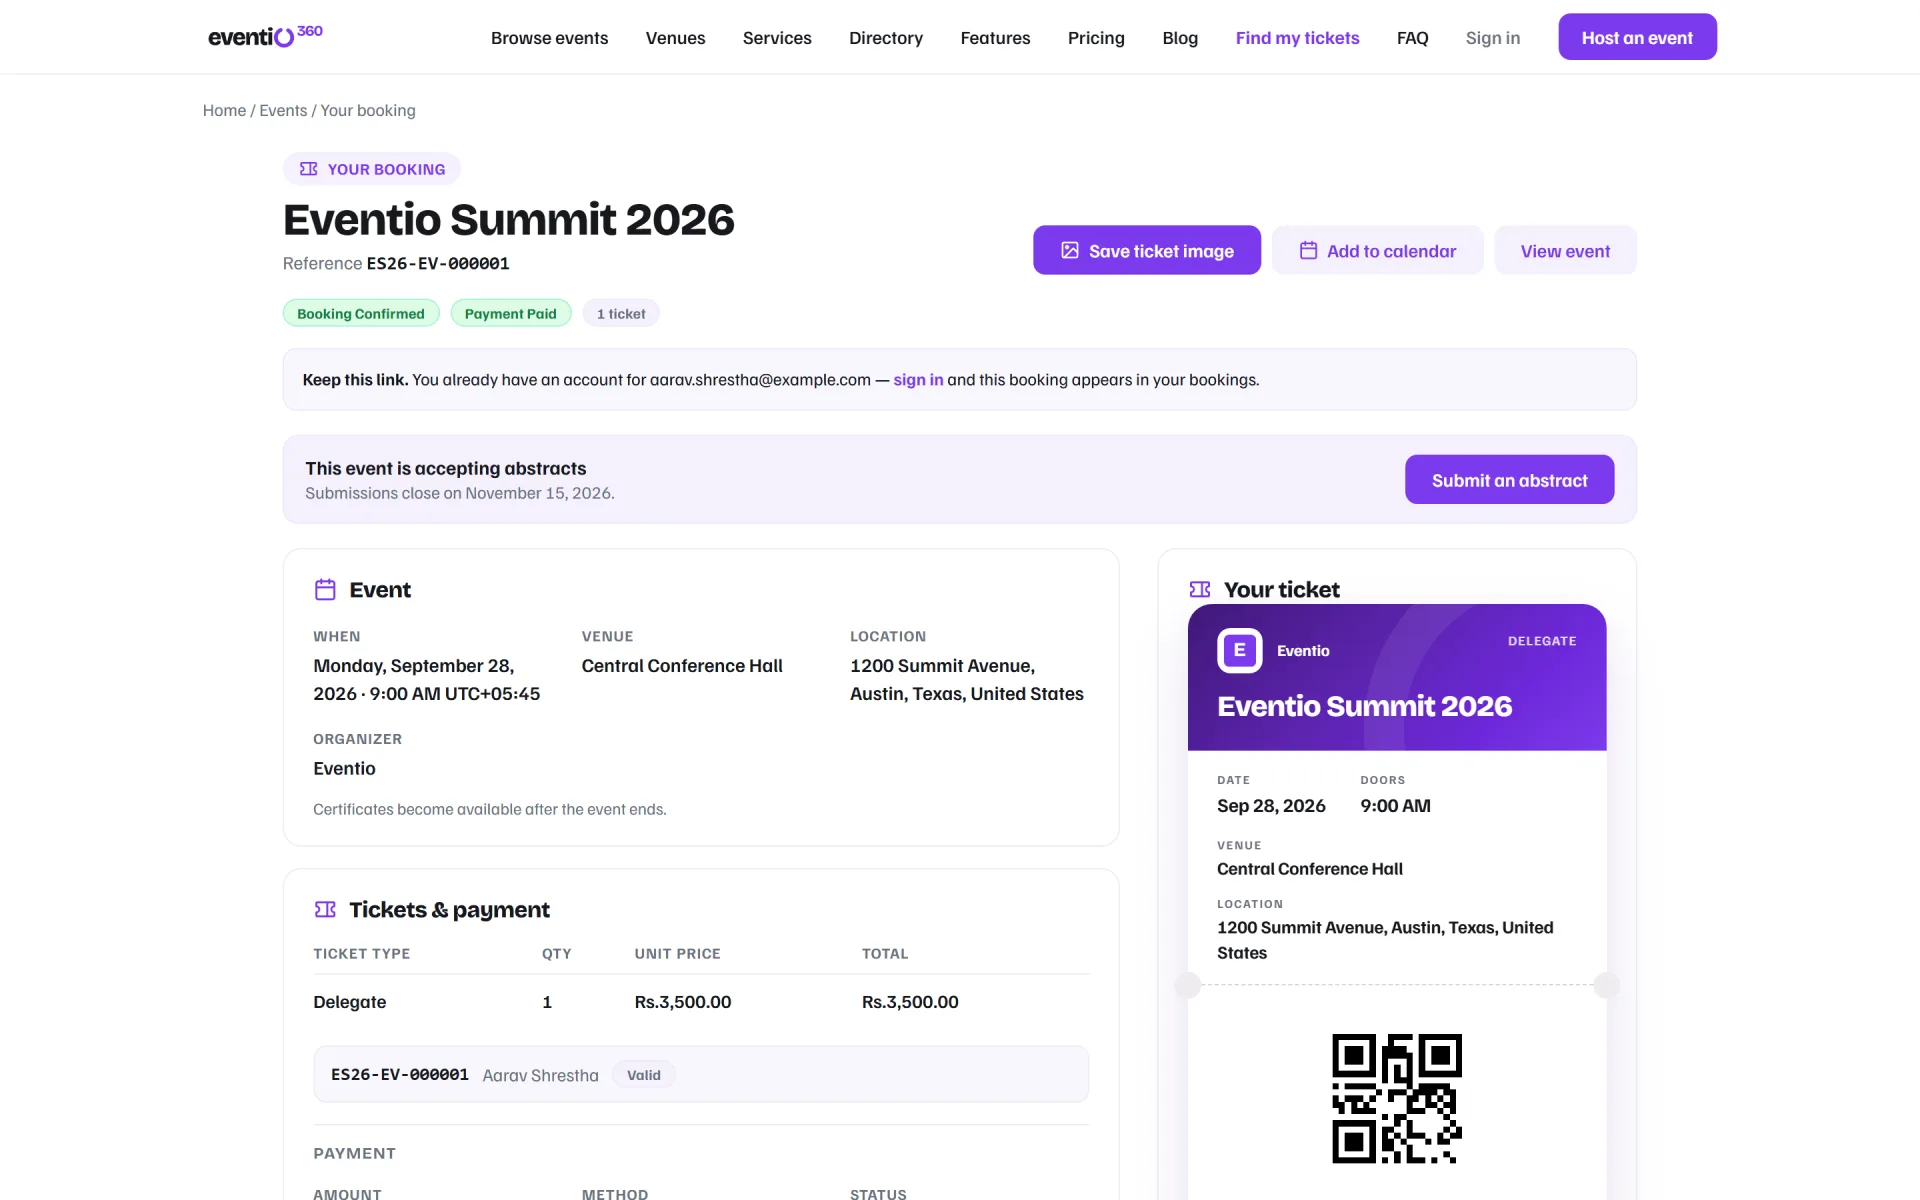Click the 1 ticket badge
The height and width of the screenshot is (1200, 1920).
[x=621, y=313]
